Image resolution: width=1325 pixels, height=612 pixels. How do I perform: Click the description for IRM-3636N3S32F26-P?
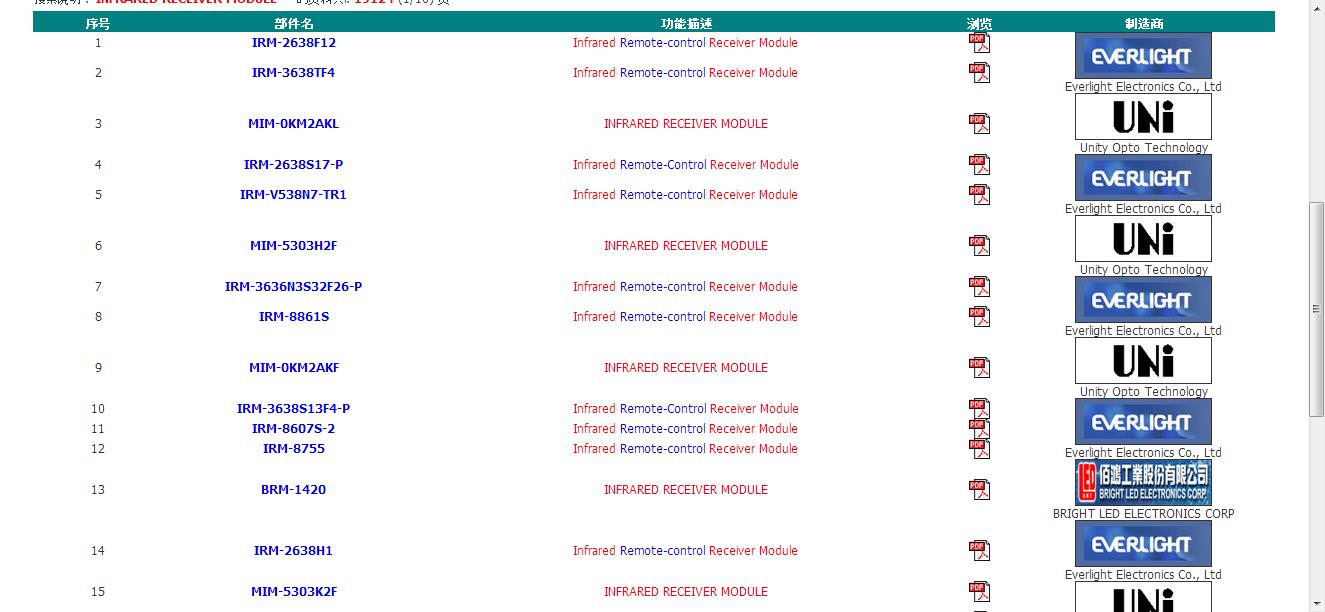686,287
